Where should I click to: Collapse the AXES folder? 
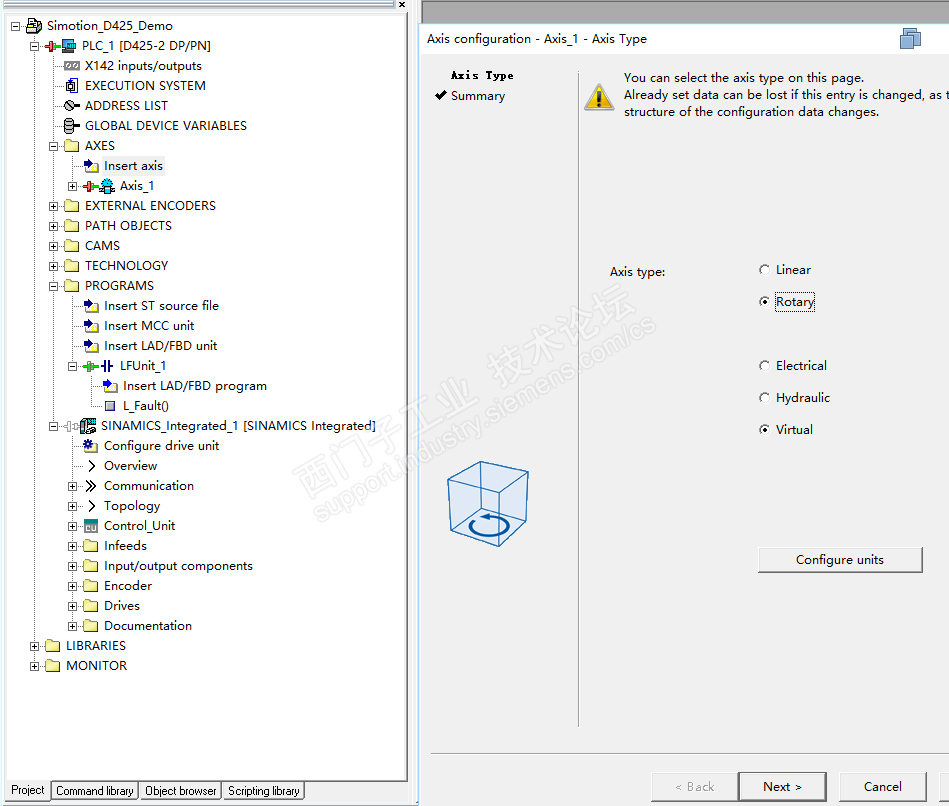[x=54, y=146]
